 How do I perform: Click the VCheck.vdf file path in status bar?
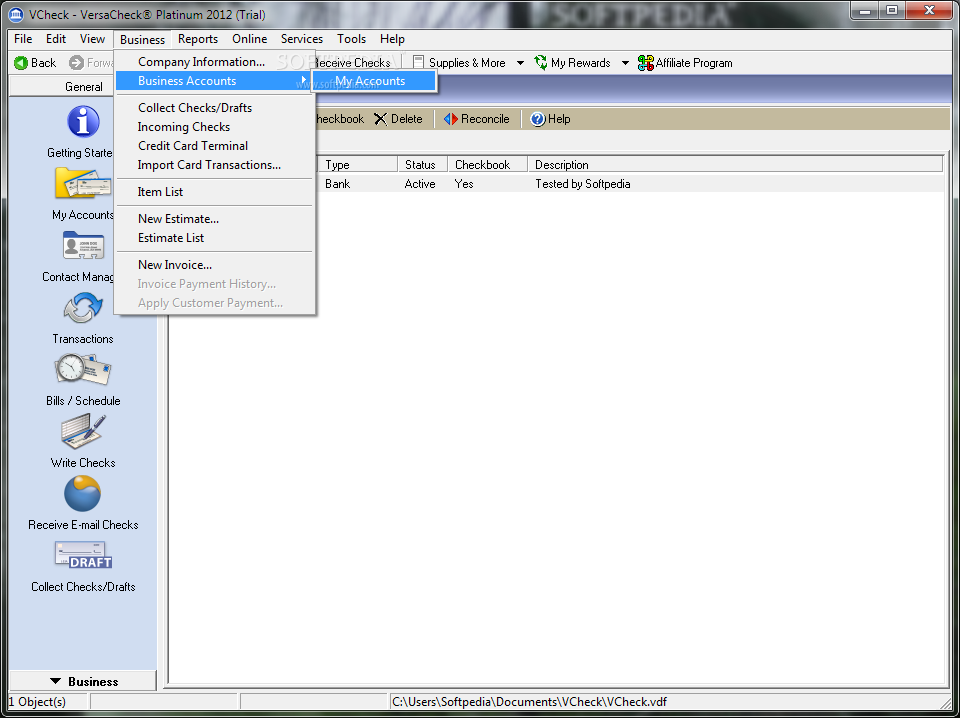530,701
